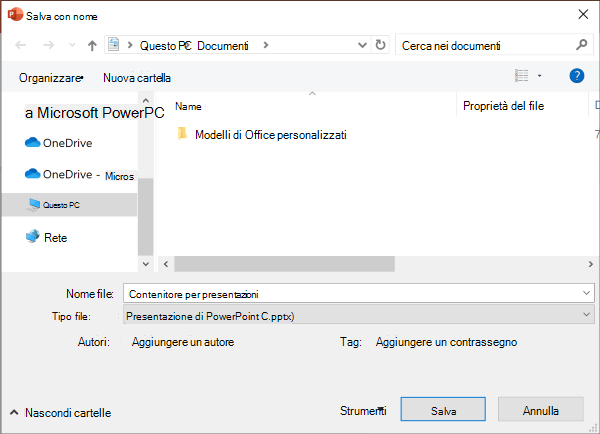
Task: Click Aggiungere un contrassegno
Action: click(446, 342)
